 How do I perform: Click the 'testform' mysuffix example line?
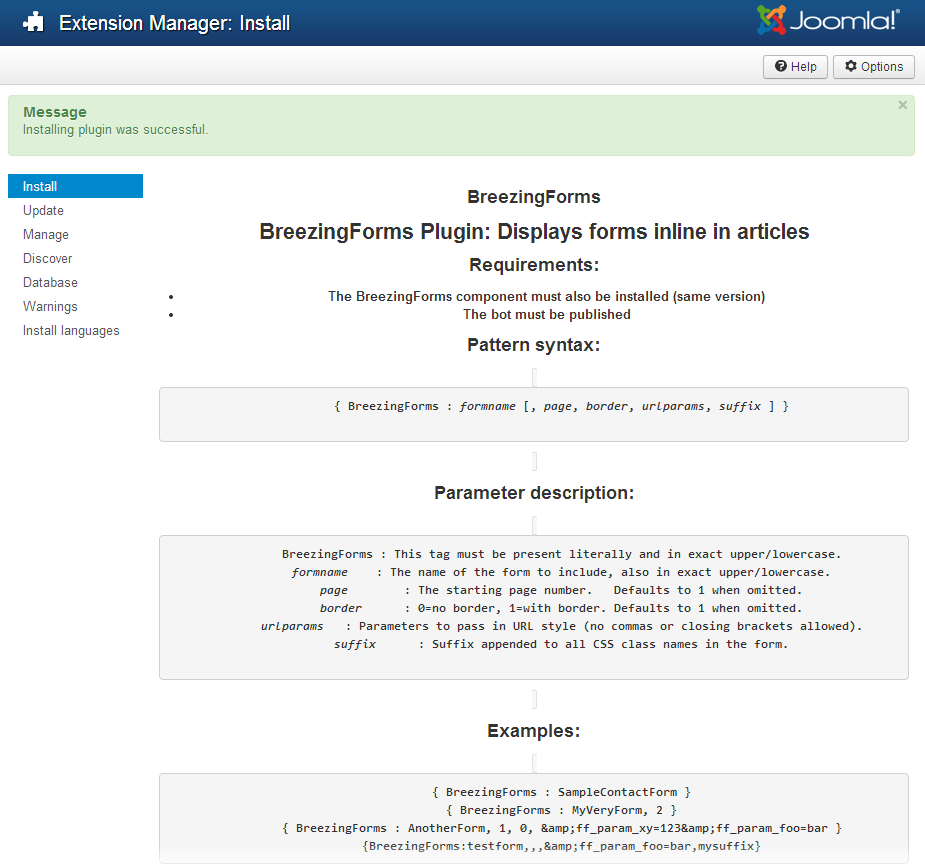coord(562,847)
